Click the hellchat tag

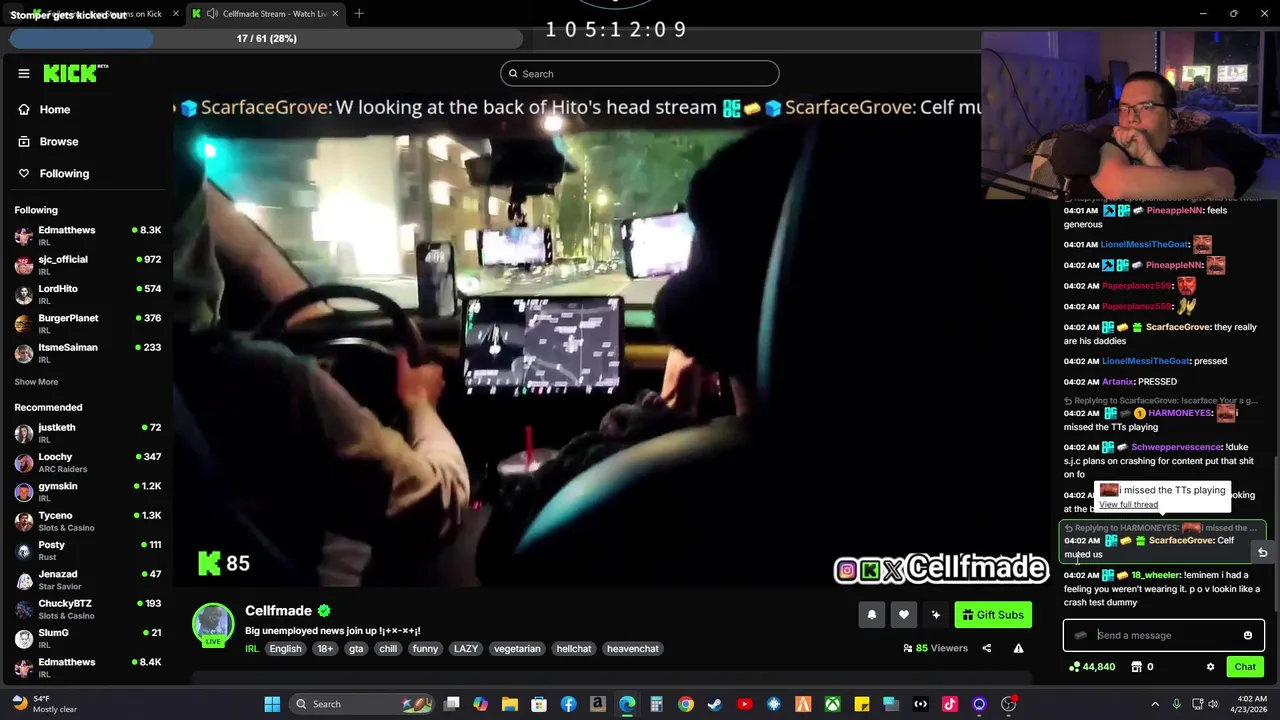point(574,649)
